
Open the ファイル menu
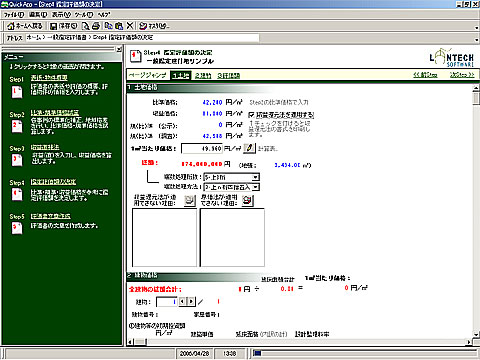[x=14, y=15]
